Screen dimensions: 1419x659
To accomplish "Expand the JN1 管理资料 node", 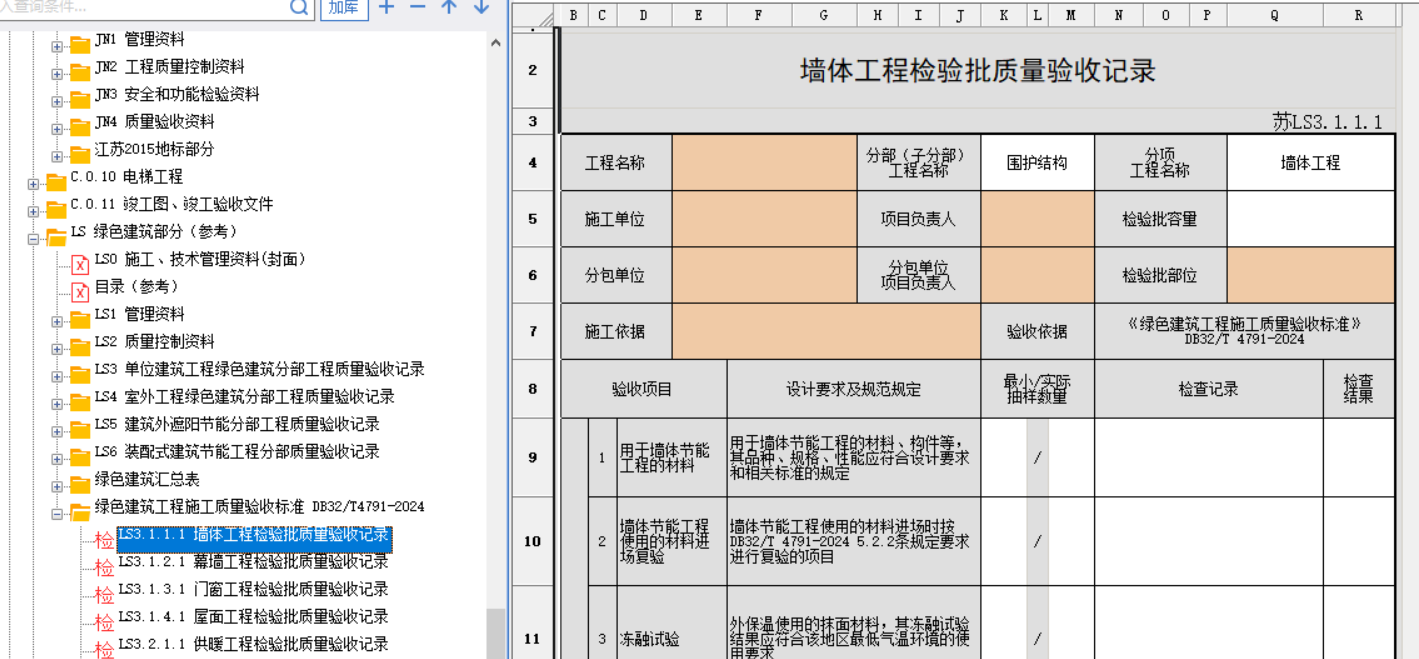I will tap(57, 46).
